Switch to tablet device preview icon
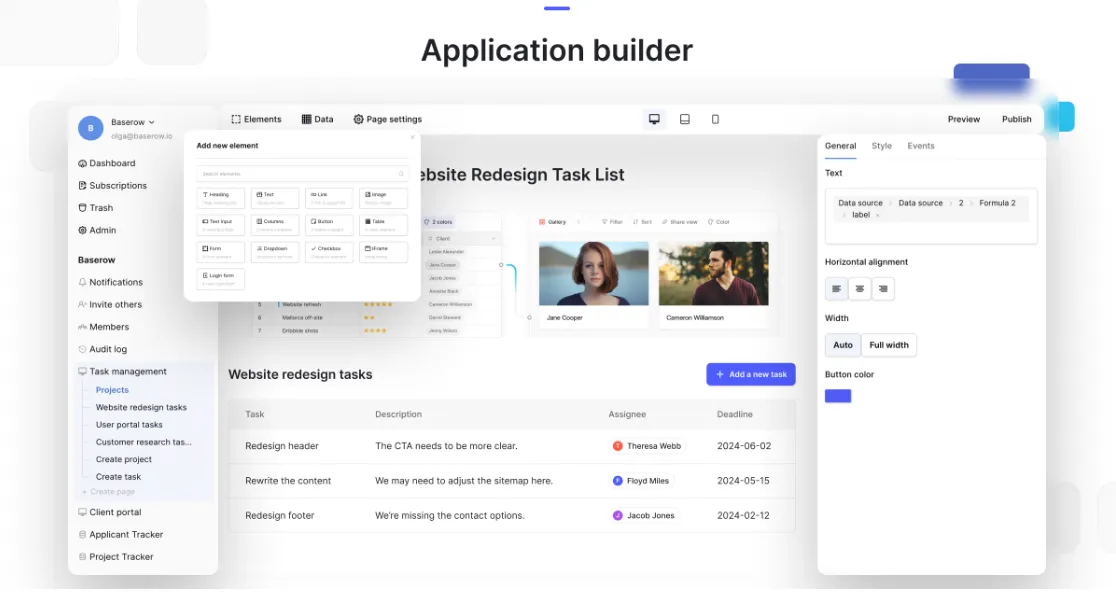The width and height of the screenshot is (1116, 592). point(685,119)
